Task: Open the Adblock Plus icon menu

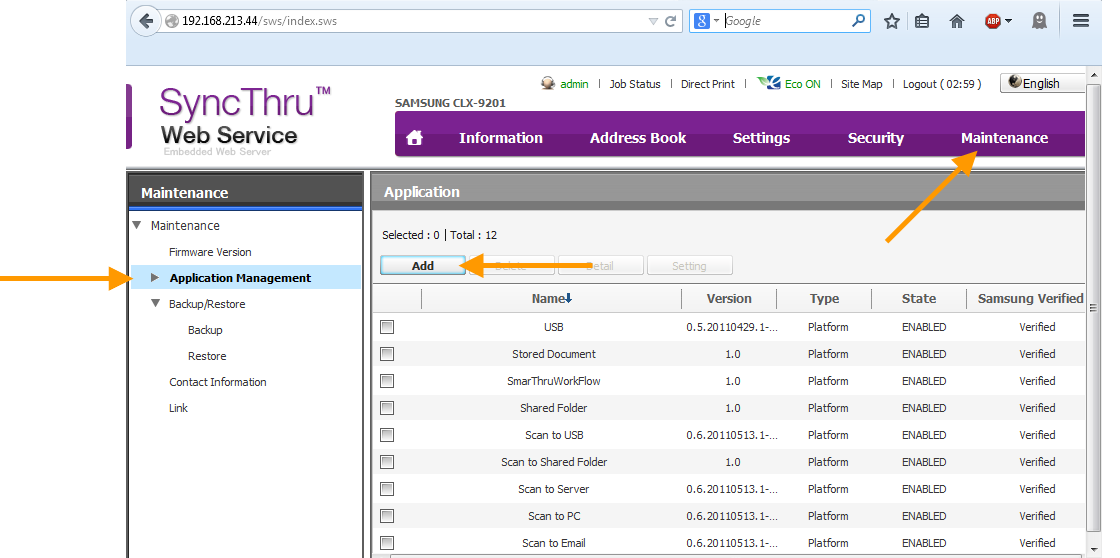Action: (998, 21)
